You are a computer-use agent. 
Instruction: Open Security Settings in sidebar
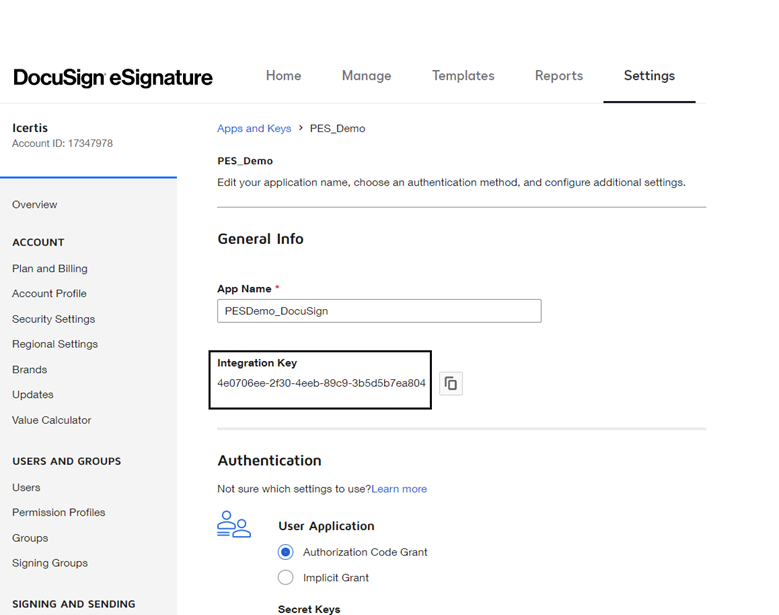[x=54, y=319]
